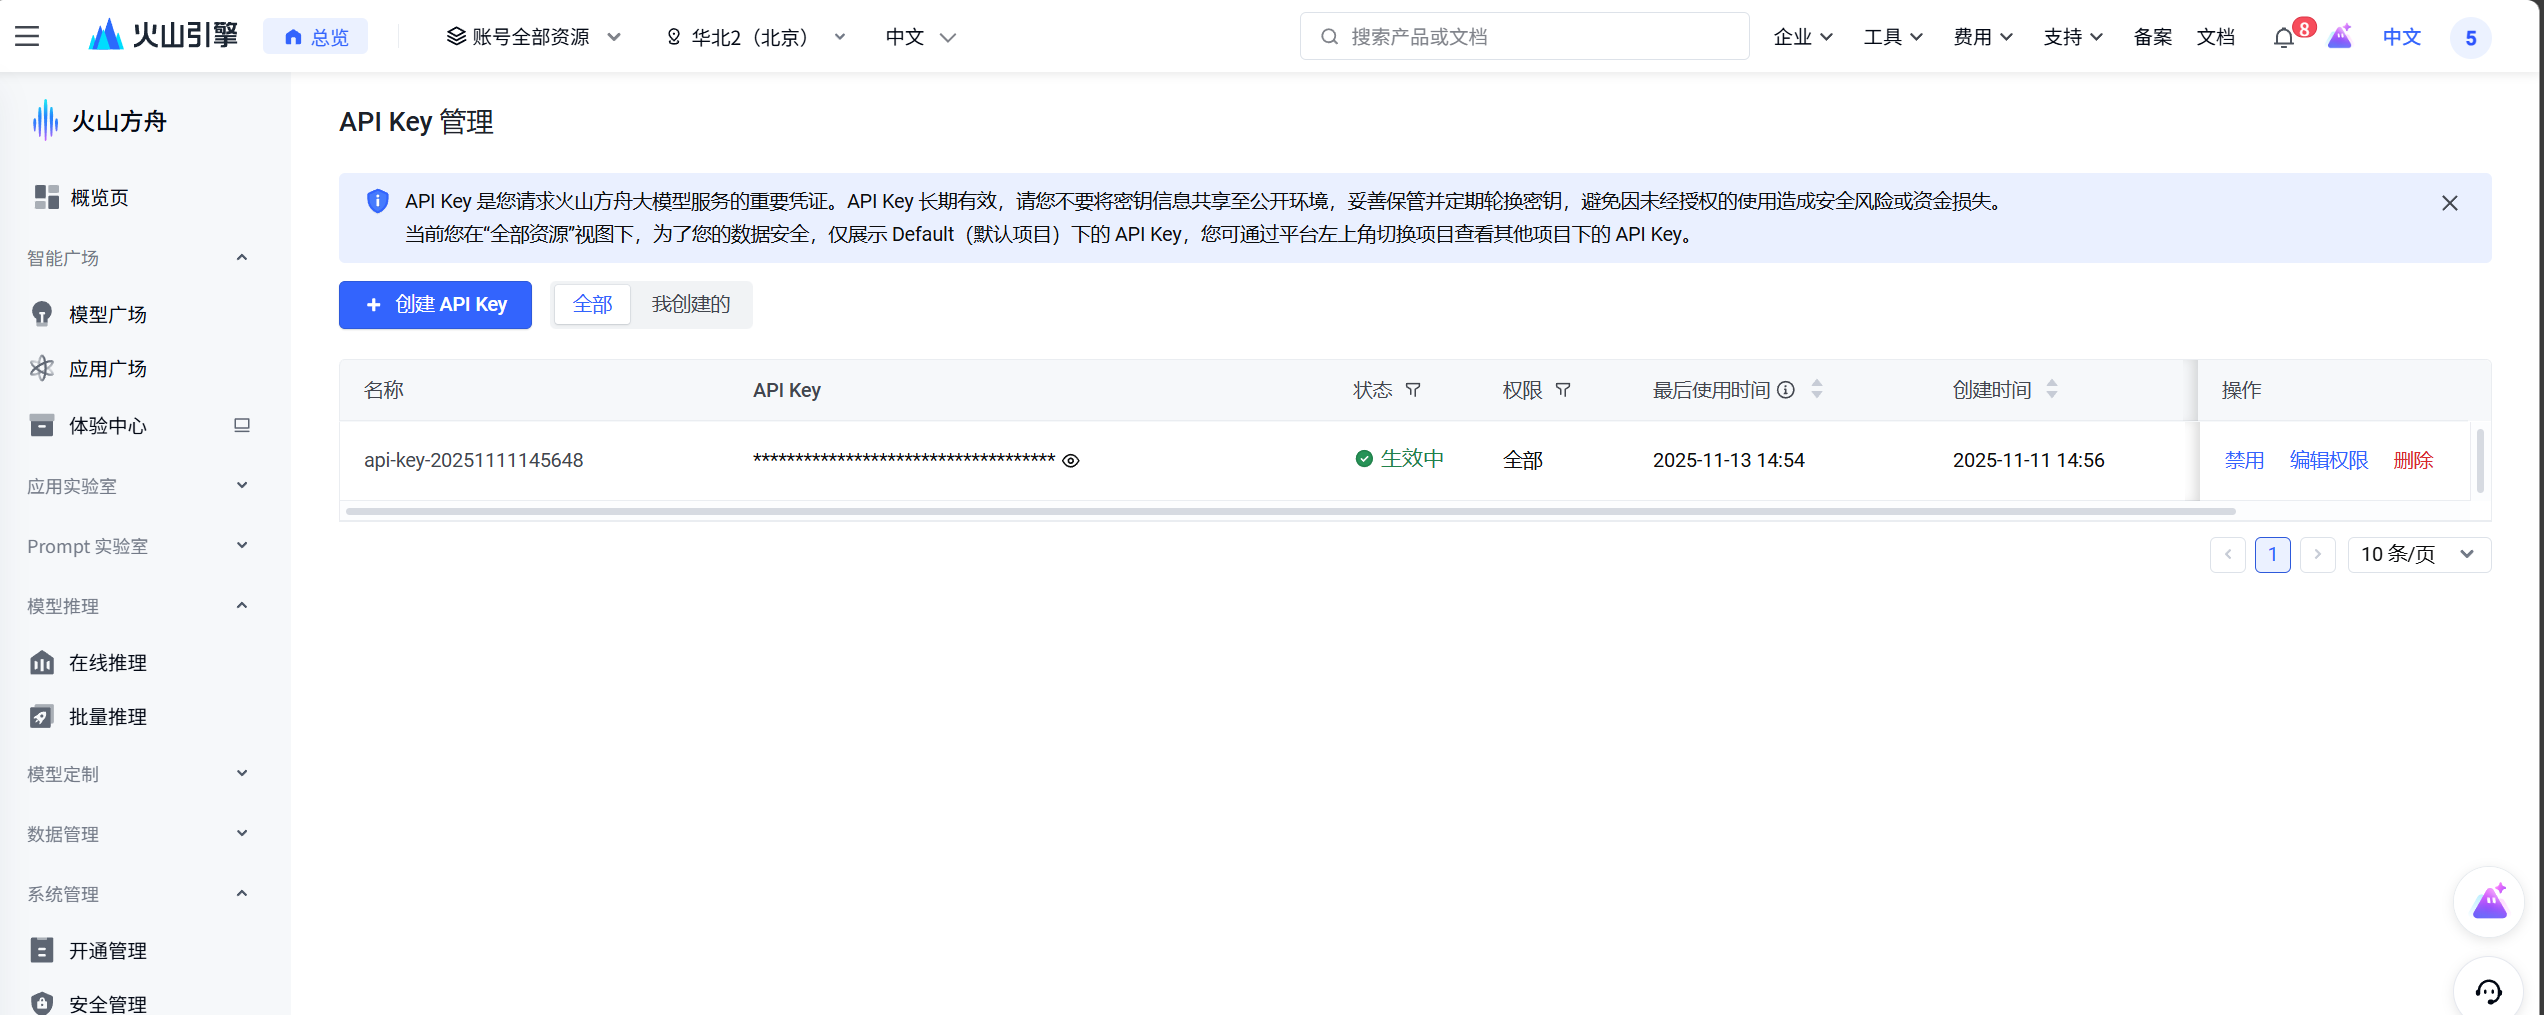Click the Volcano Ark product logo
2544x1015 pixels.
coord(100,121)
